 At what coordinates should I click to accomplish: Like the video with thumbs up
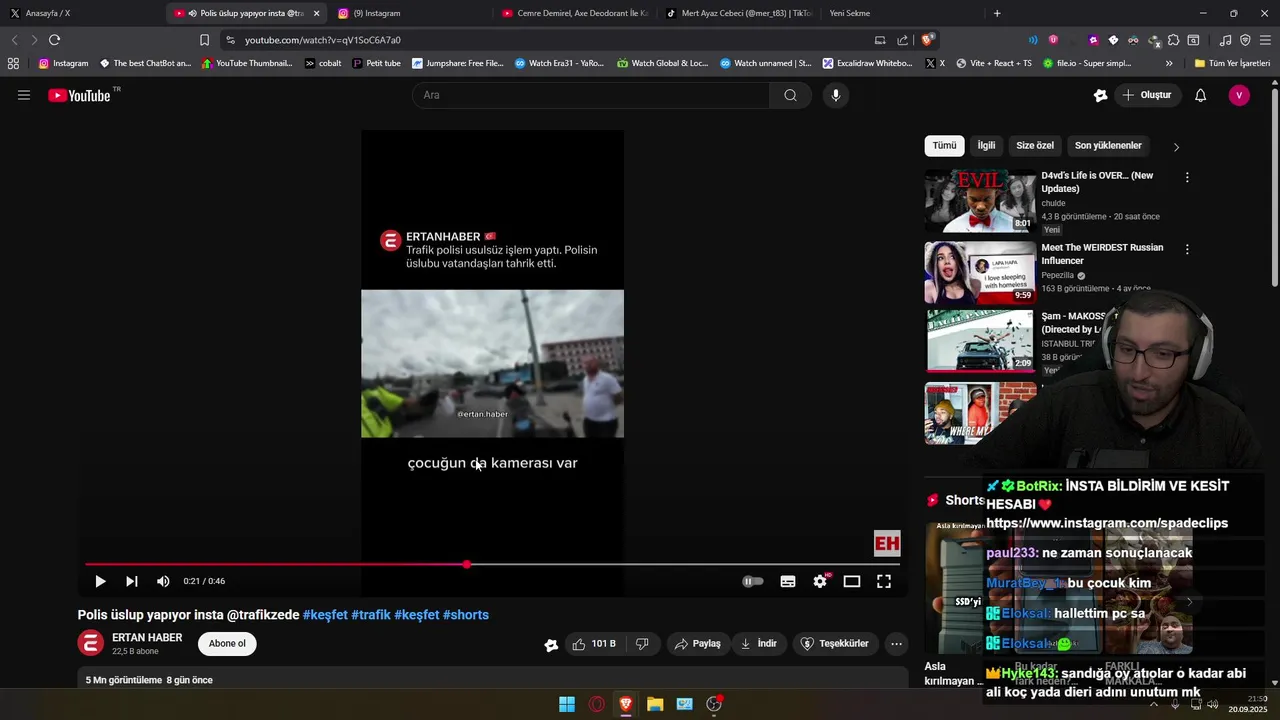pyautogui.click(x=593, y=644)
